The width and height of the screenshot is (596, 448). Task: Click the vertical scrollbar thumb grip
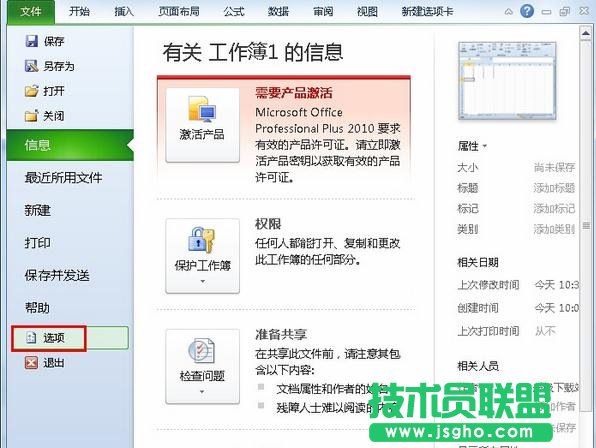click(586, 226)
